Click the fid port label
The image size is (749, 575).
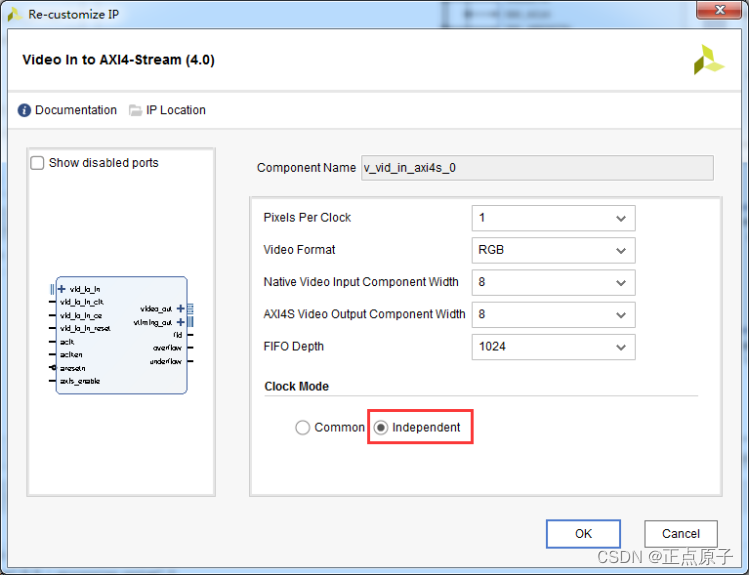(178, 335)
